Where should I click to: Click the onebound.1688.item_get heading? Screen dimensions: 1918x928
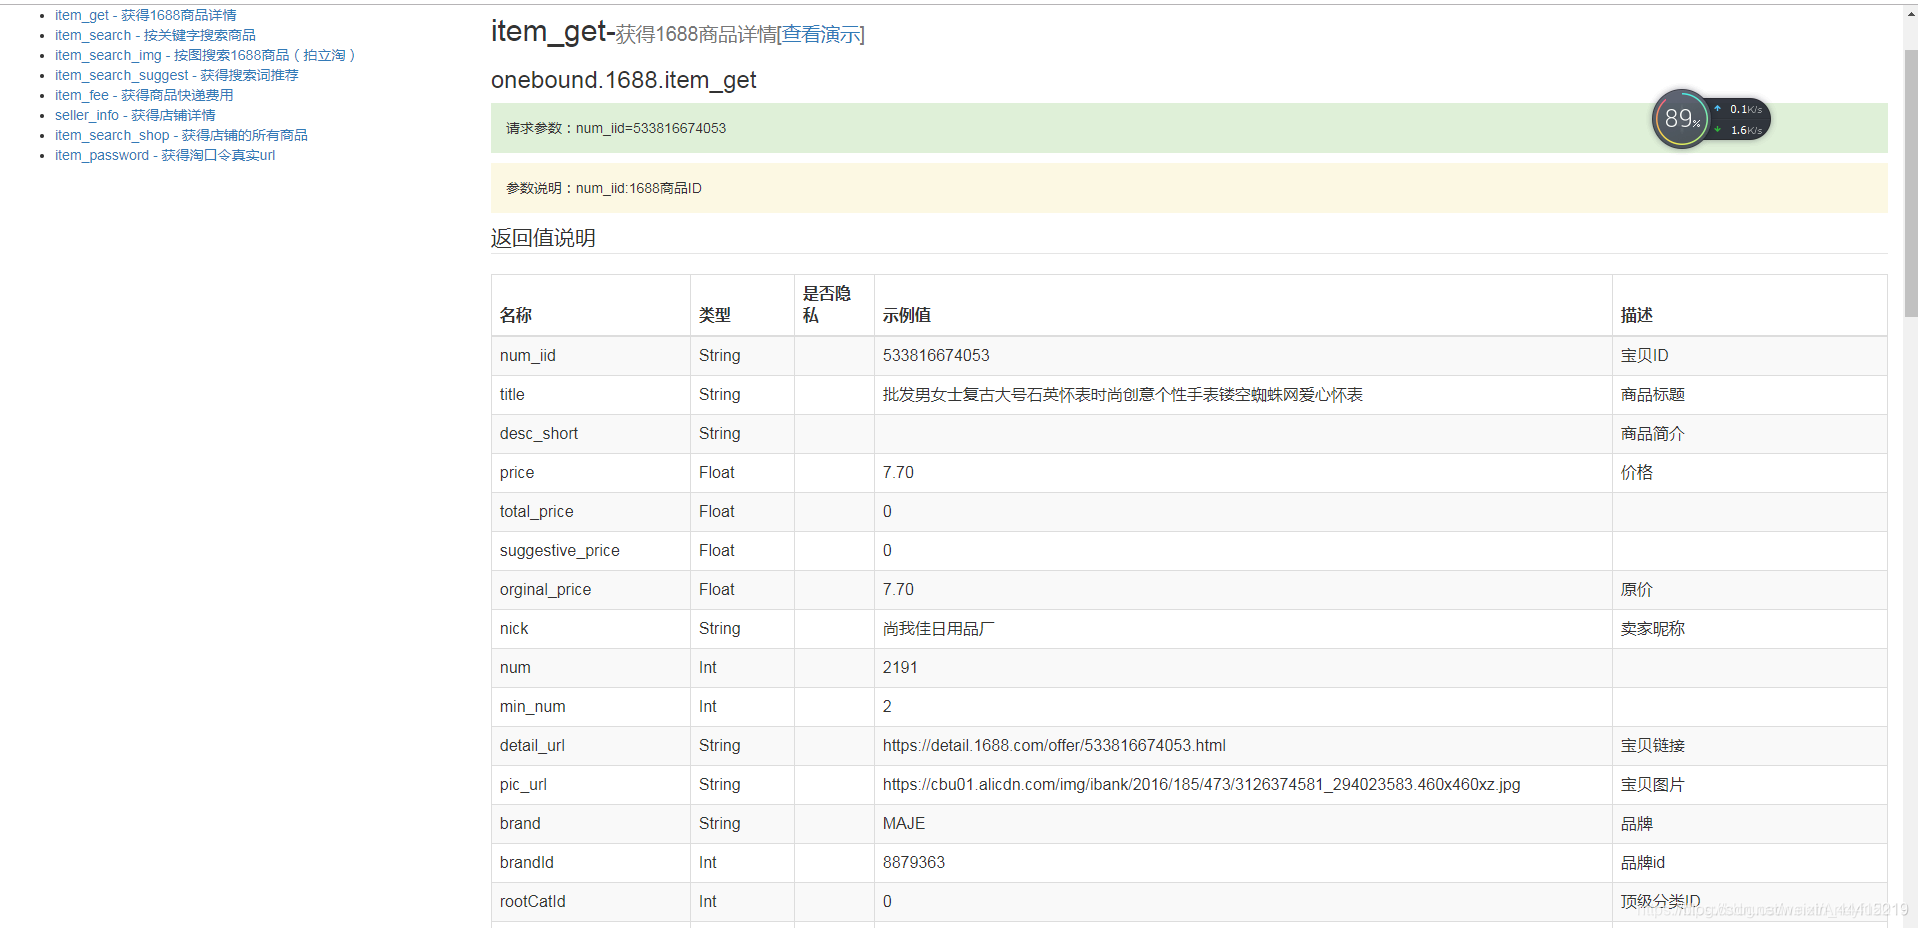coord(624,80)
